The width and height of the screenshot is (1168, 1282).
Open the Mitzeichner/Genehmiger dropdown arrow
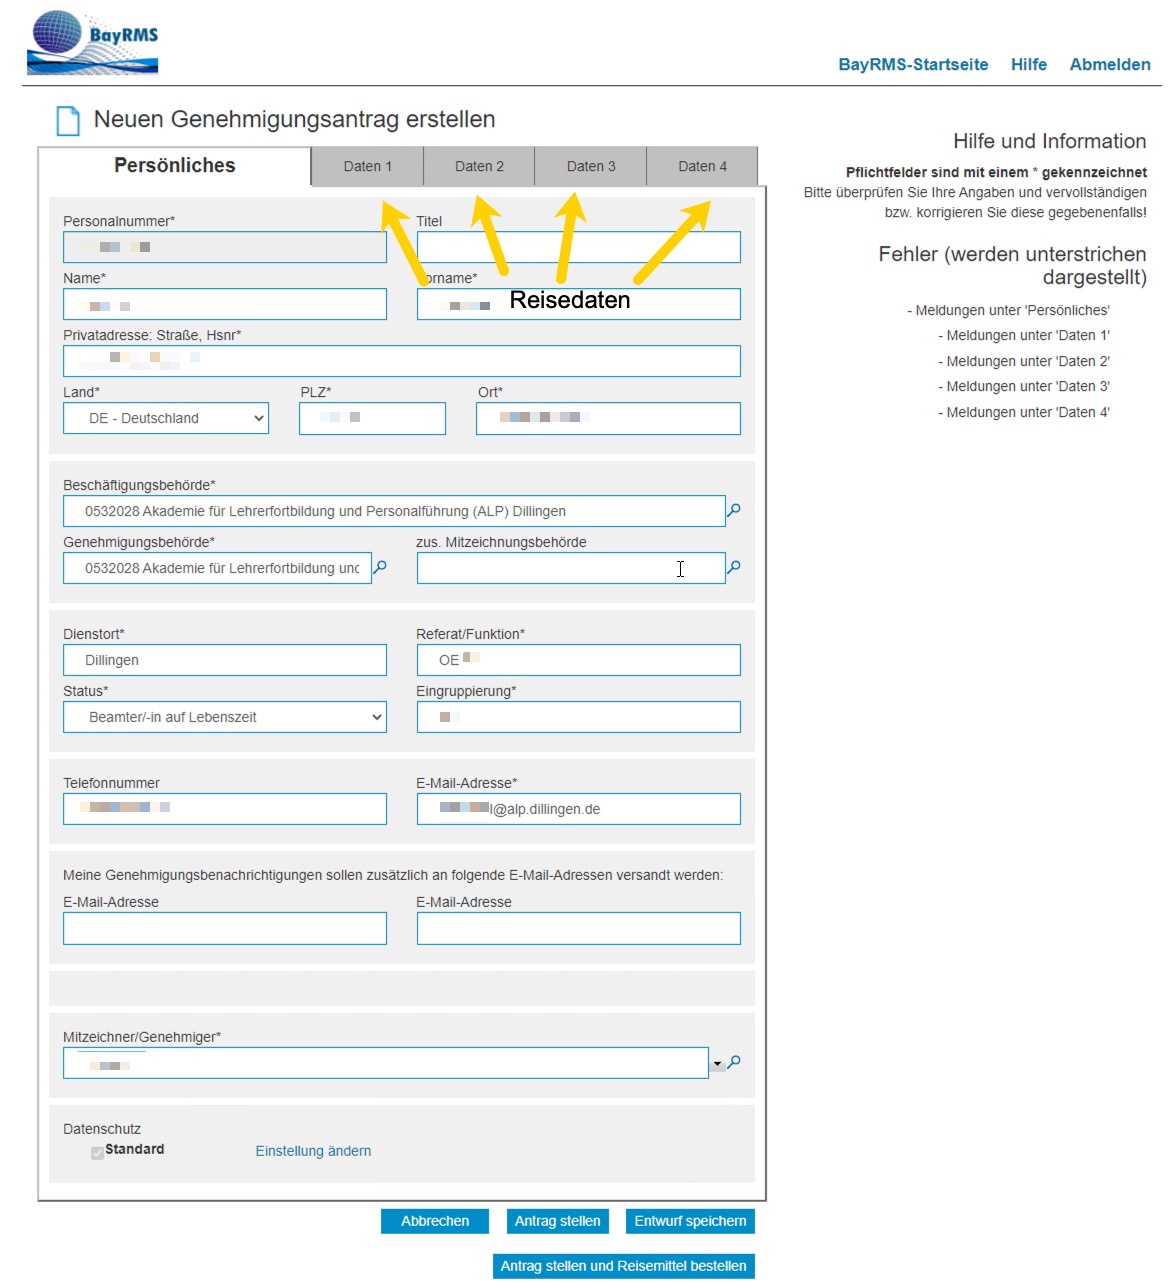717,1064
